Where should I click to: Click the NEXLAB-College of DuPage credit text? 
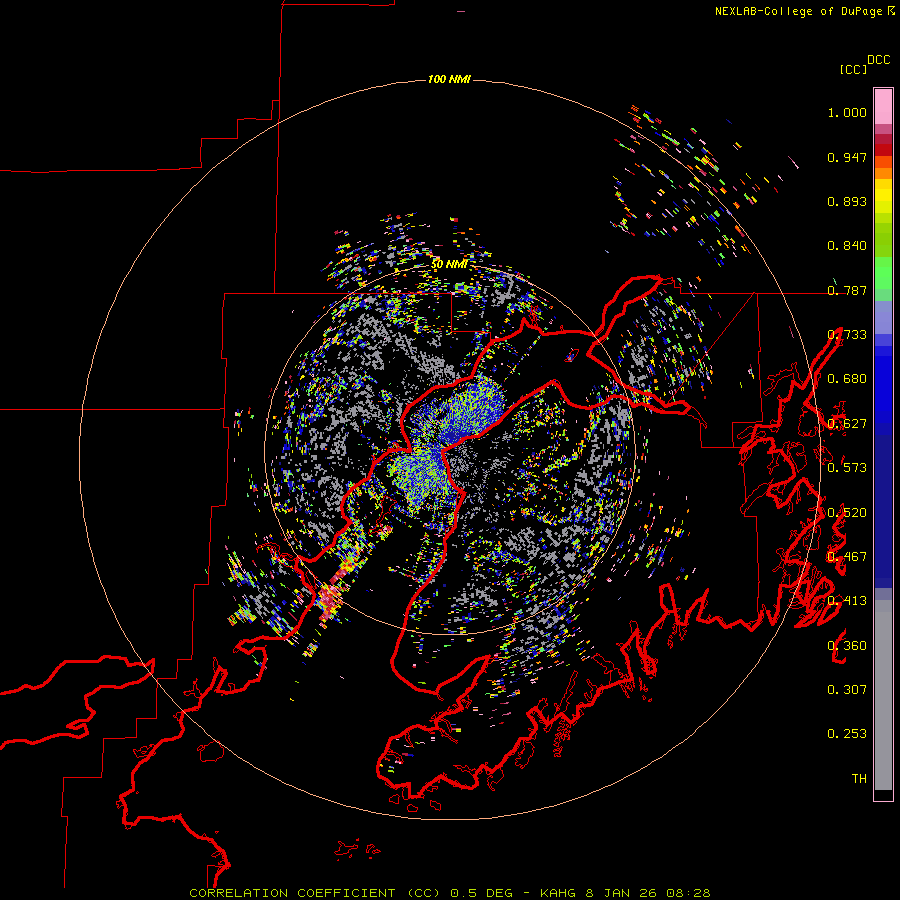[x=798, y=11]
